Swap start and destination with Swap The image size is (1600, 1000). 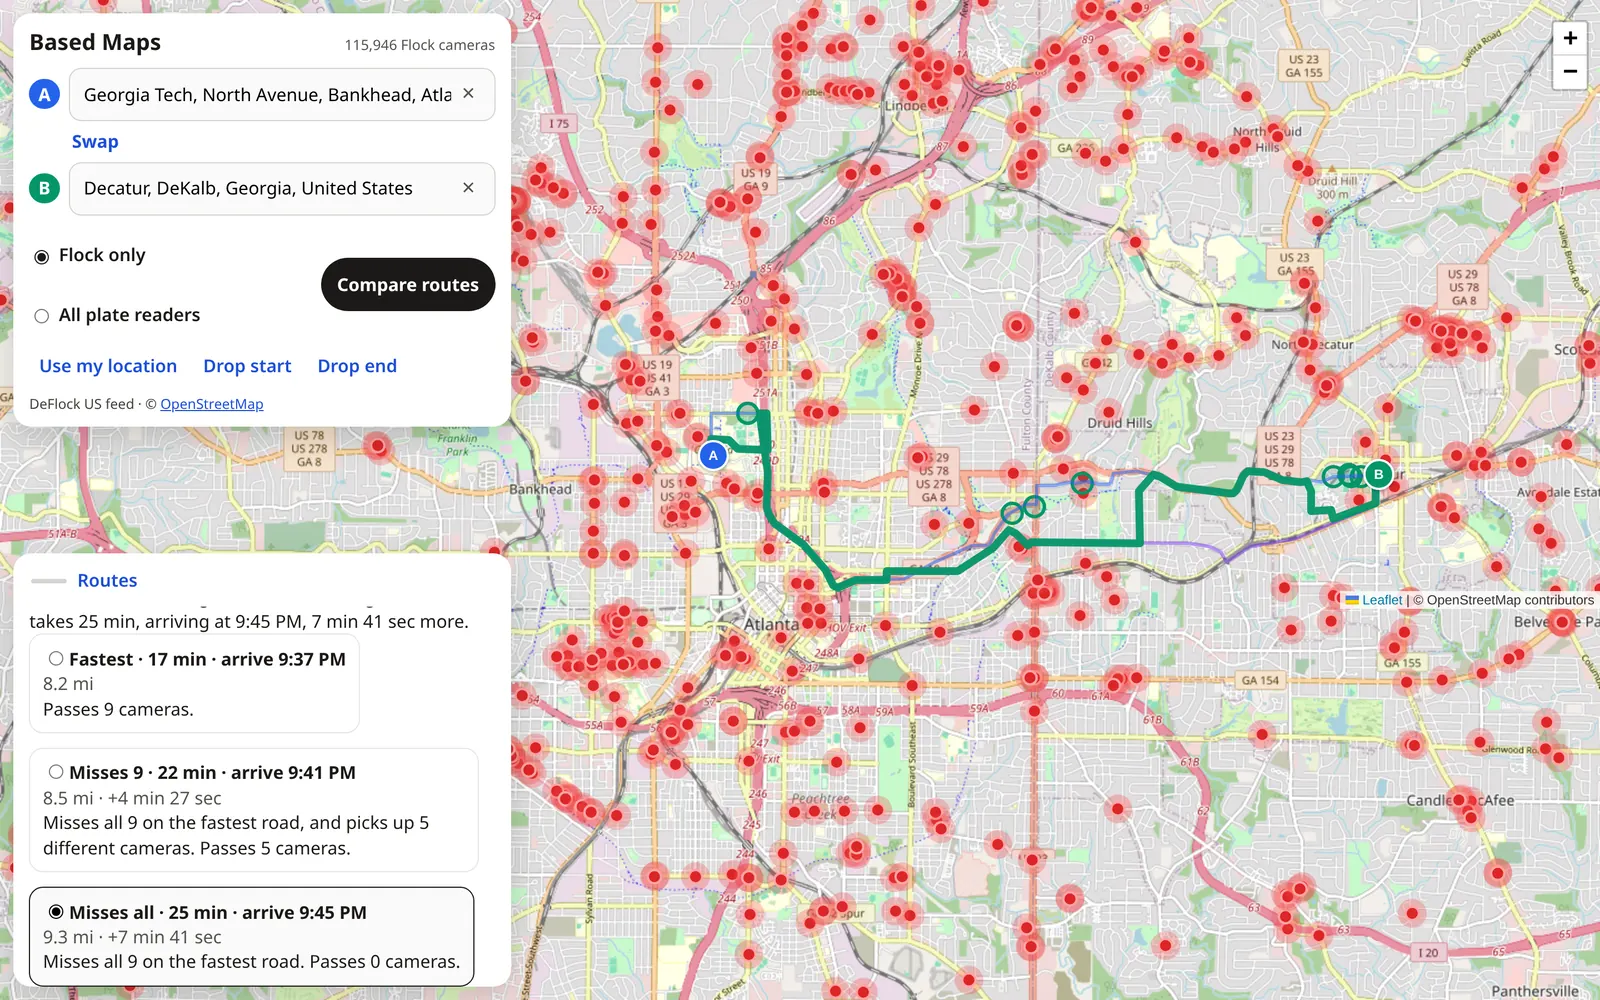[x=95, y=142]
